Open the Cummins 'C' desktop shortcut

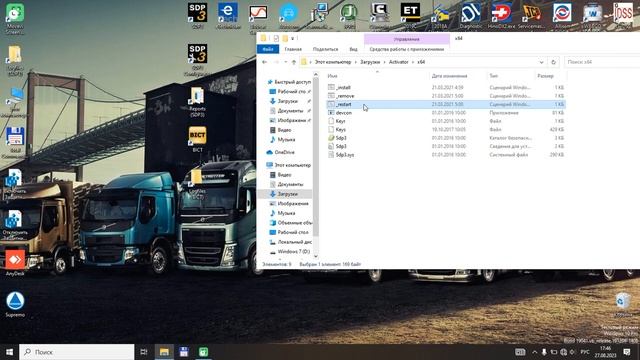tap(380, 16)
